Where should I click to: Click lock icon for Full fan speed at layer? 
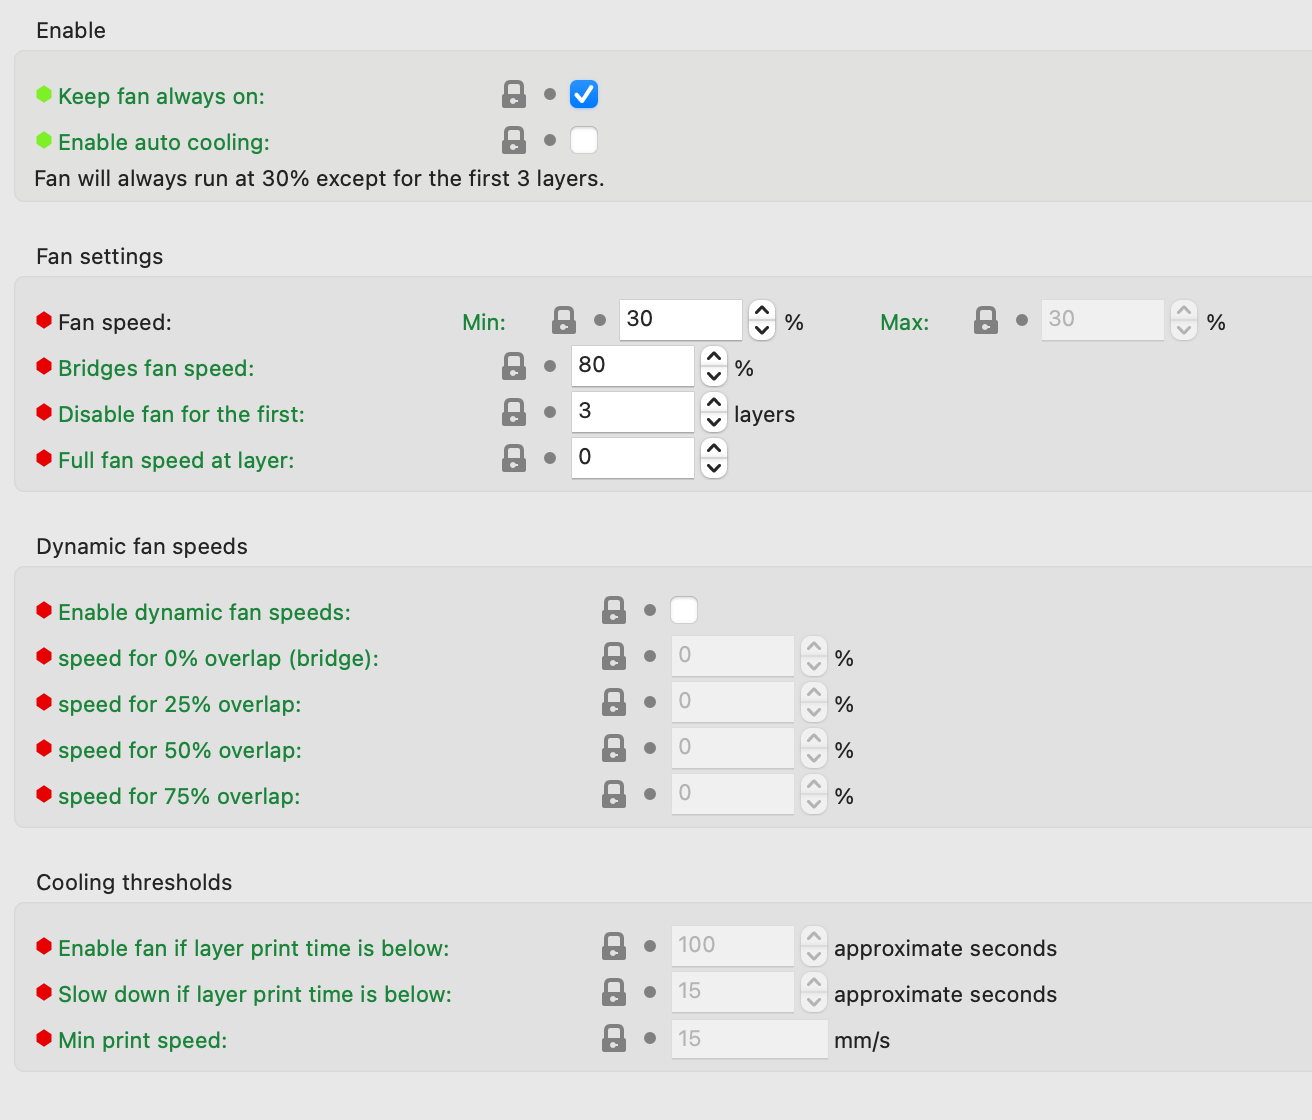tap(514, 459)
